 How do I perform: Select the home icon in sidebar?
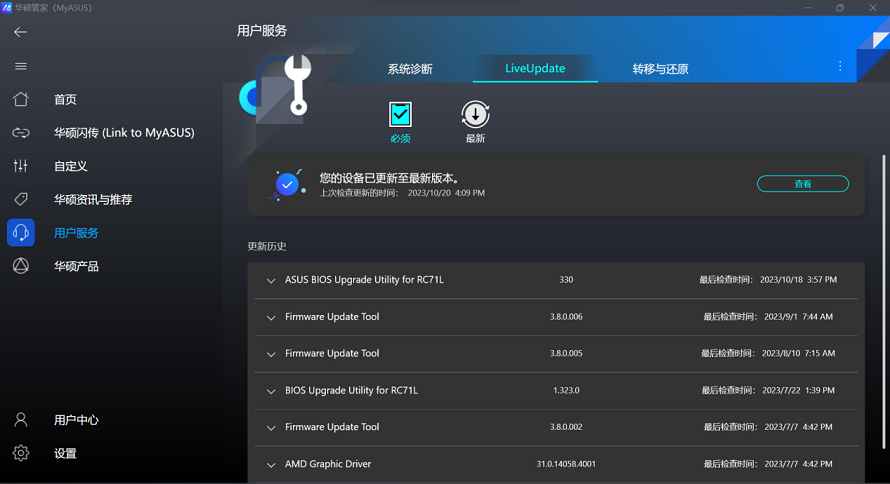tap(20, 99)
